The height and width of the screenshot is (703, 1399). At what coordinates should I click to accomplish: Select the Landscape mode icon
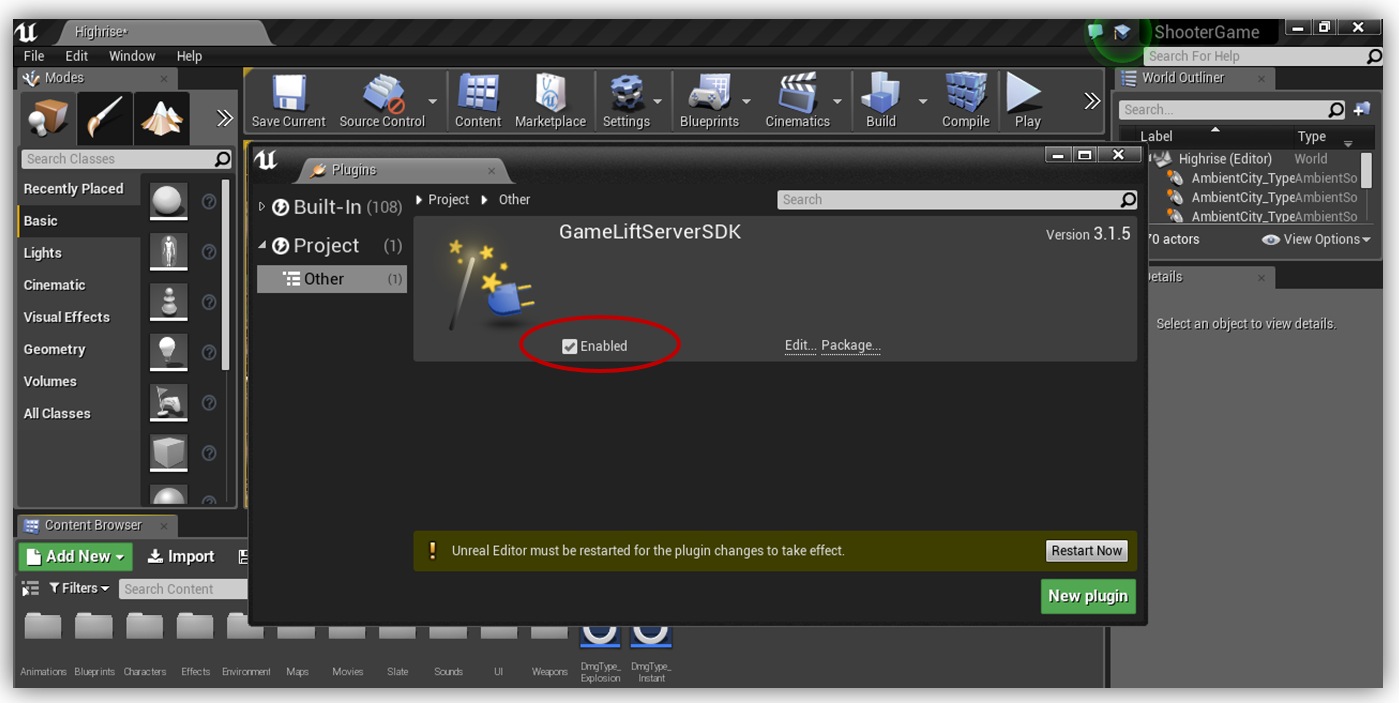click(162, 119)
